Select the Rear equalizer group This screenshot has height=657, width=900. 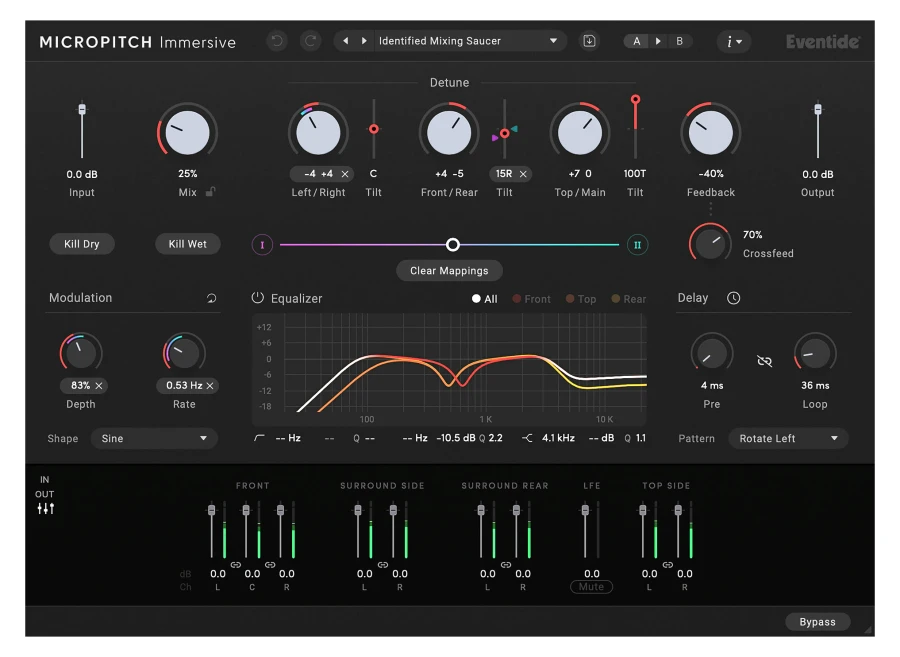(629, 299)
